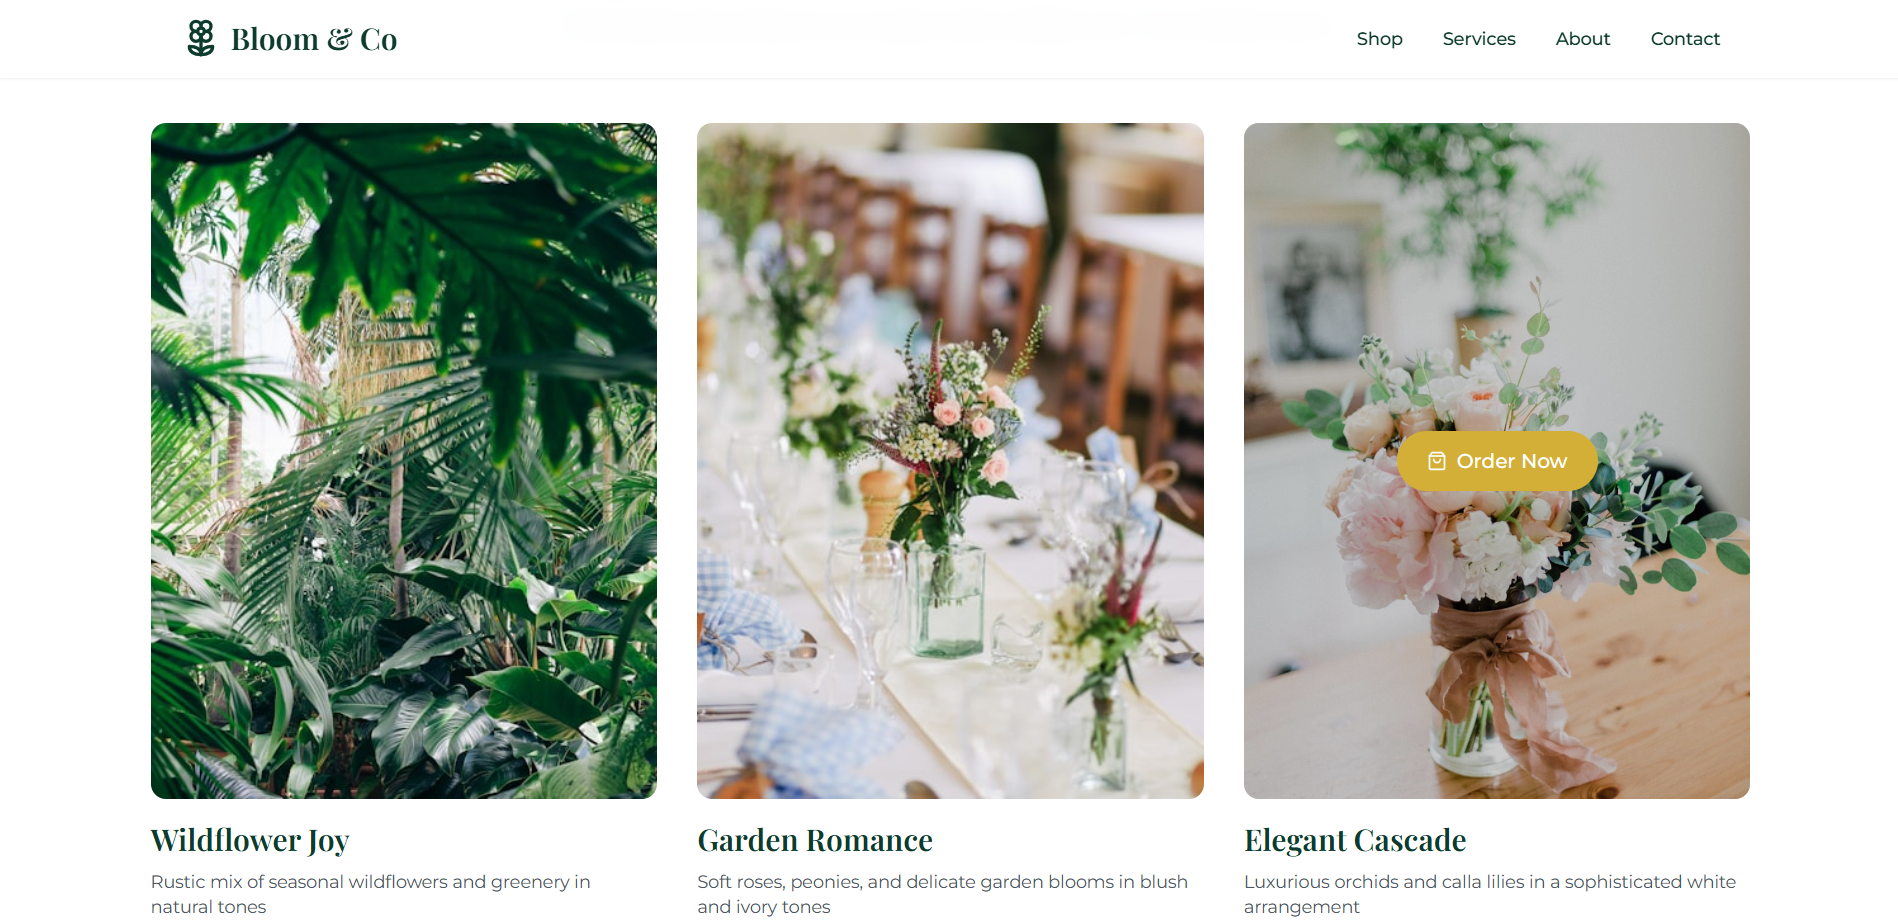Open the Garden Romance table bouquet image

pyautogui.click(x=950, y=461)
